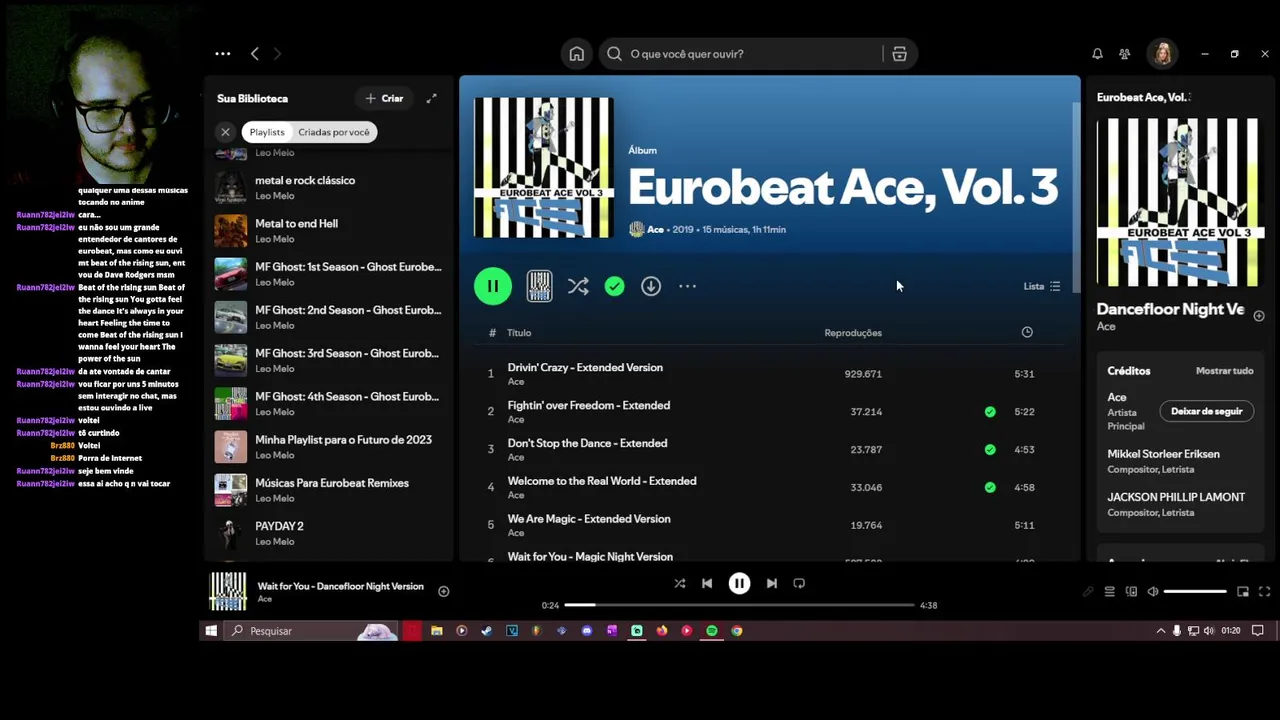This screenshot has width=1280, height=720.
Task: Open MF Ghost: 1st Season playlist
Action: coord(330,274)
